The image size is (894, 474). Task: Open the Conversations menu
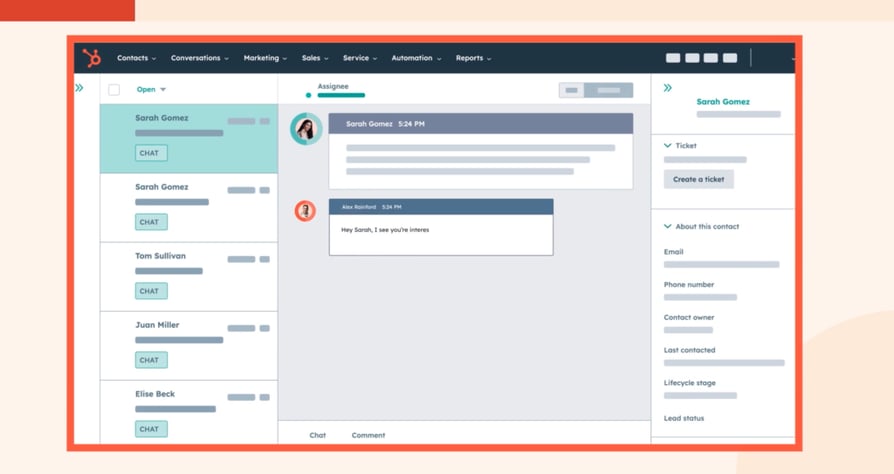click(200, 58)
